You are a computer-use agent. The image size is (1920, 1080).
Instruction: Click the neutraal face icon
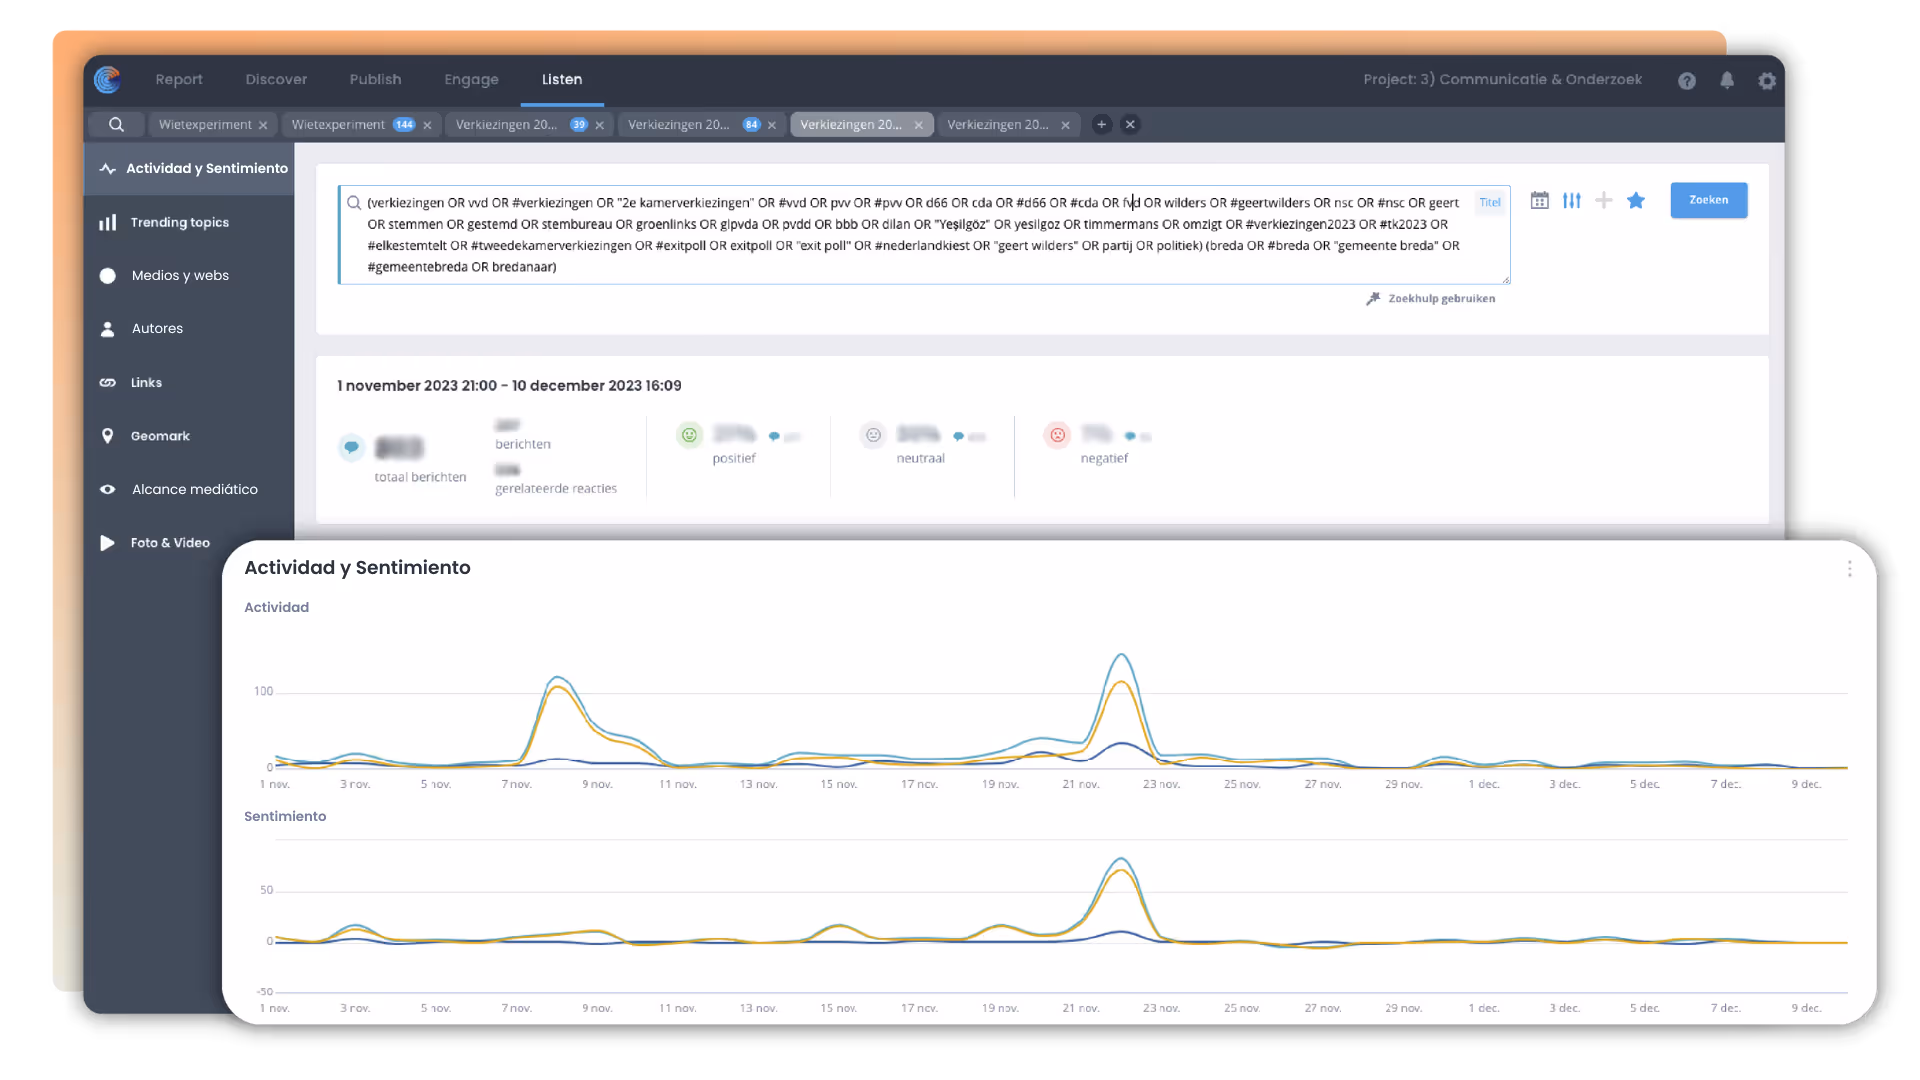[873, 435]
